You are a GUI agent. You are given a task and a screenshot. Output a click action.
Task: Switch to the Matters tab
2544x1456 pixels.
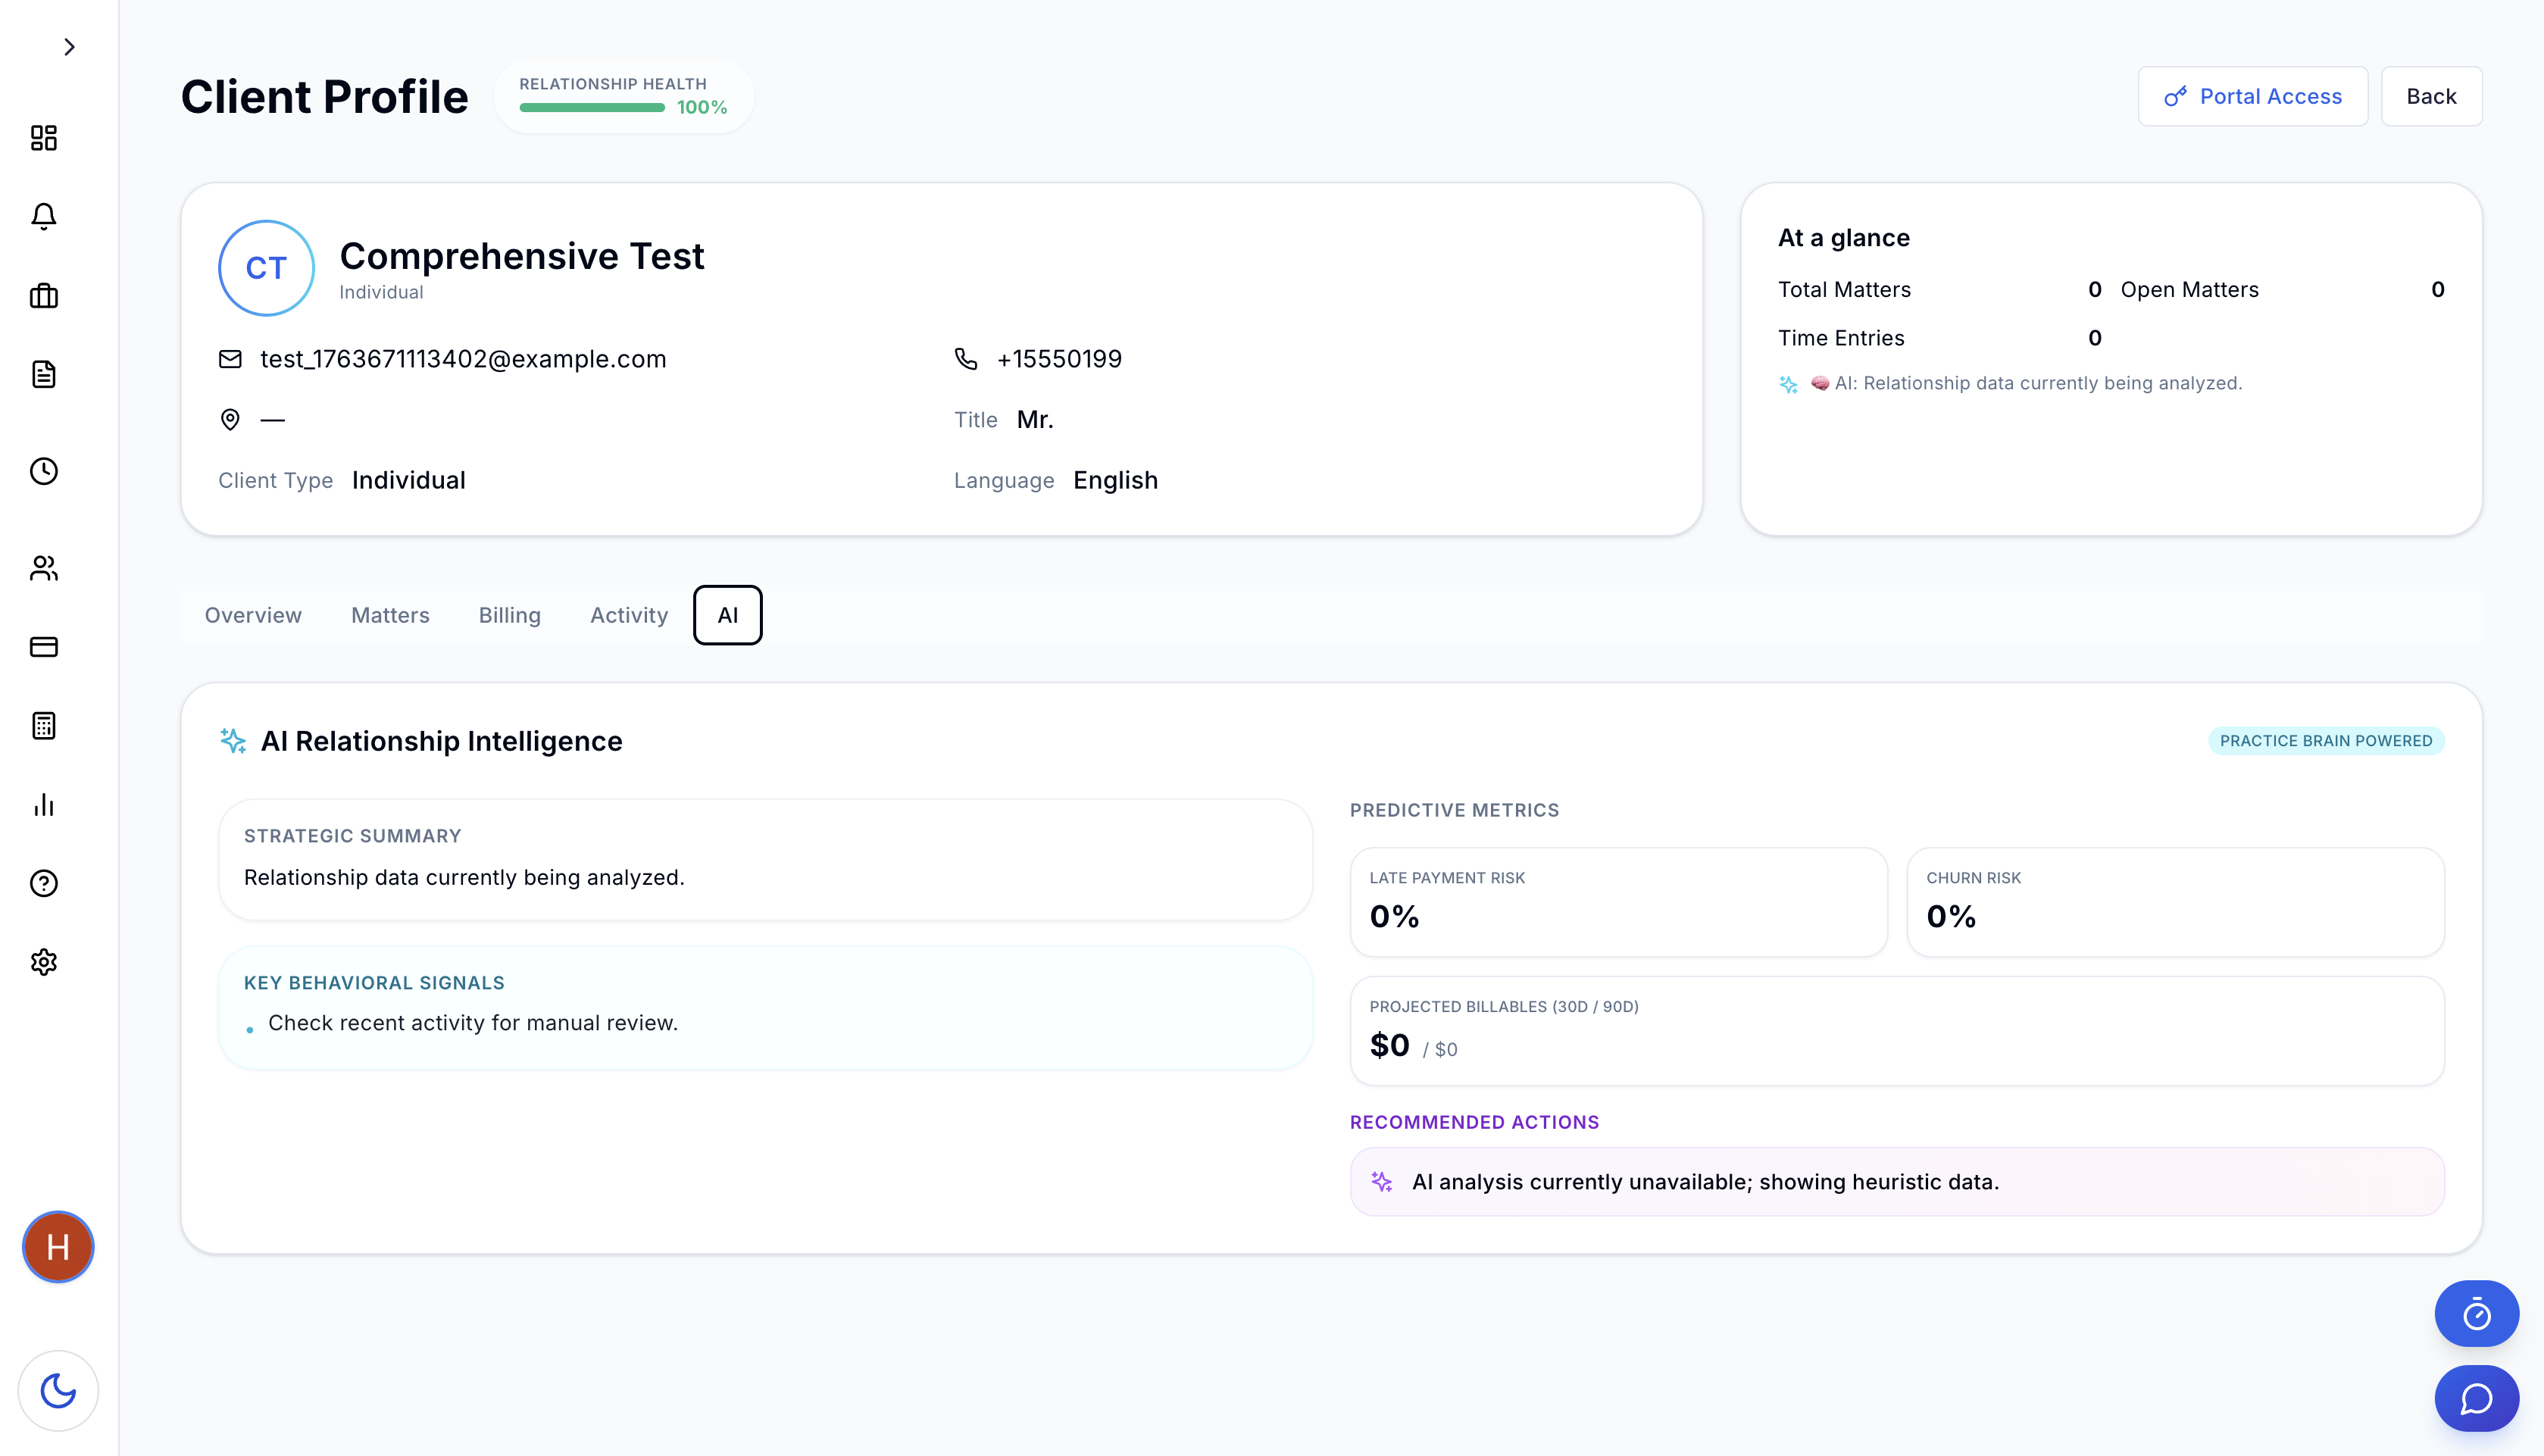point(390,615)
